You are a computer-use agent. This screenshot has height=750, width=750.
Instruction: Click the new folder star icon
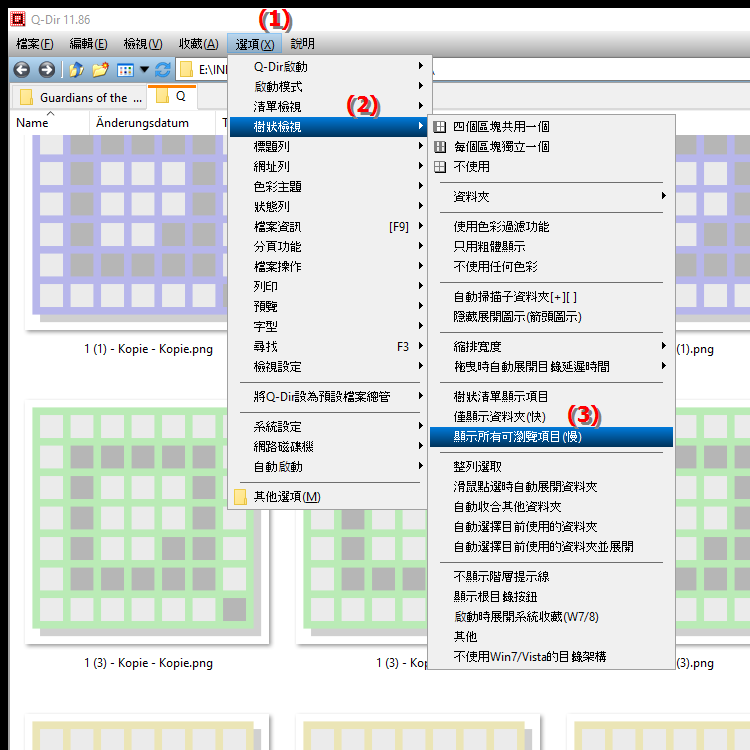100,70
